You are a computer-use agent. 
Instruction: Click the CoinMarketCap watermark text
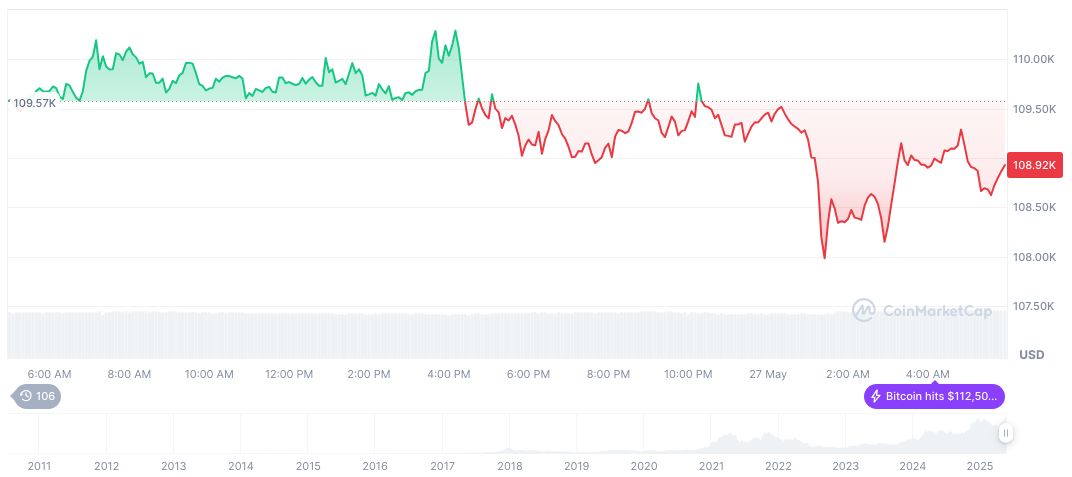point(937,312)
